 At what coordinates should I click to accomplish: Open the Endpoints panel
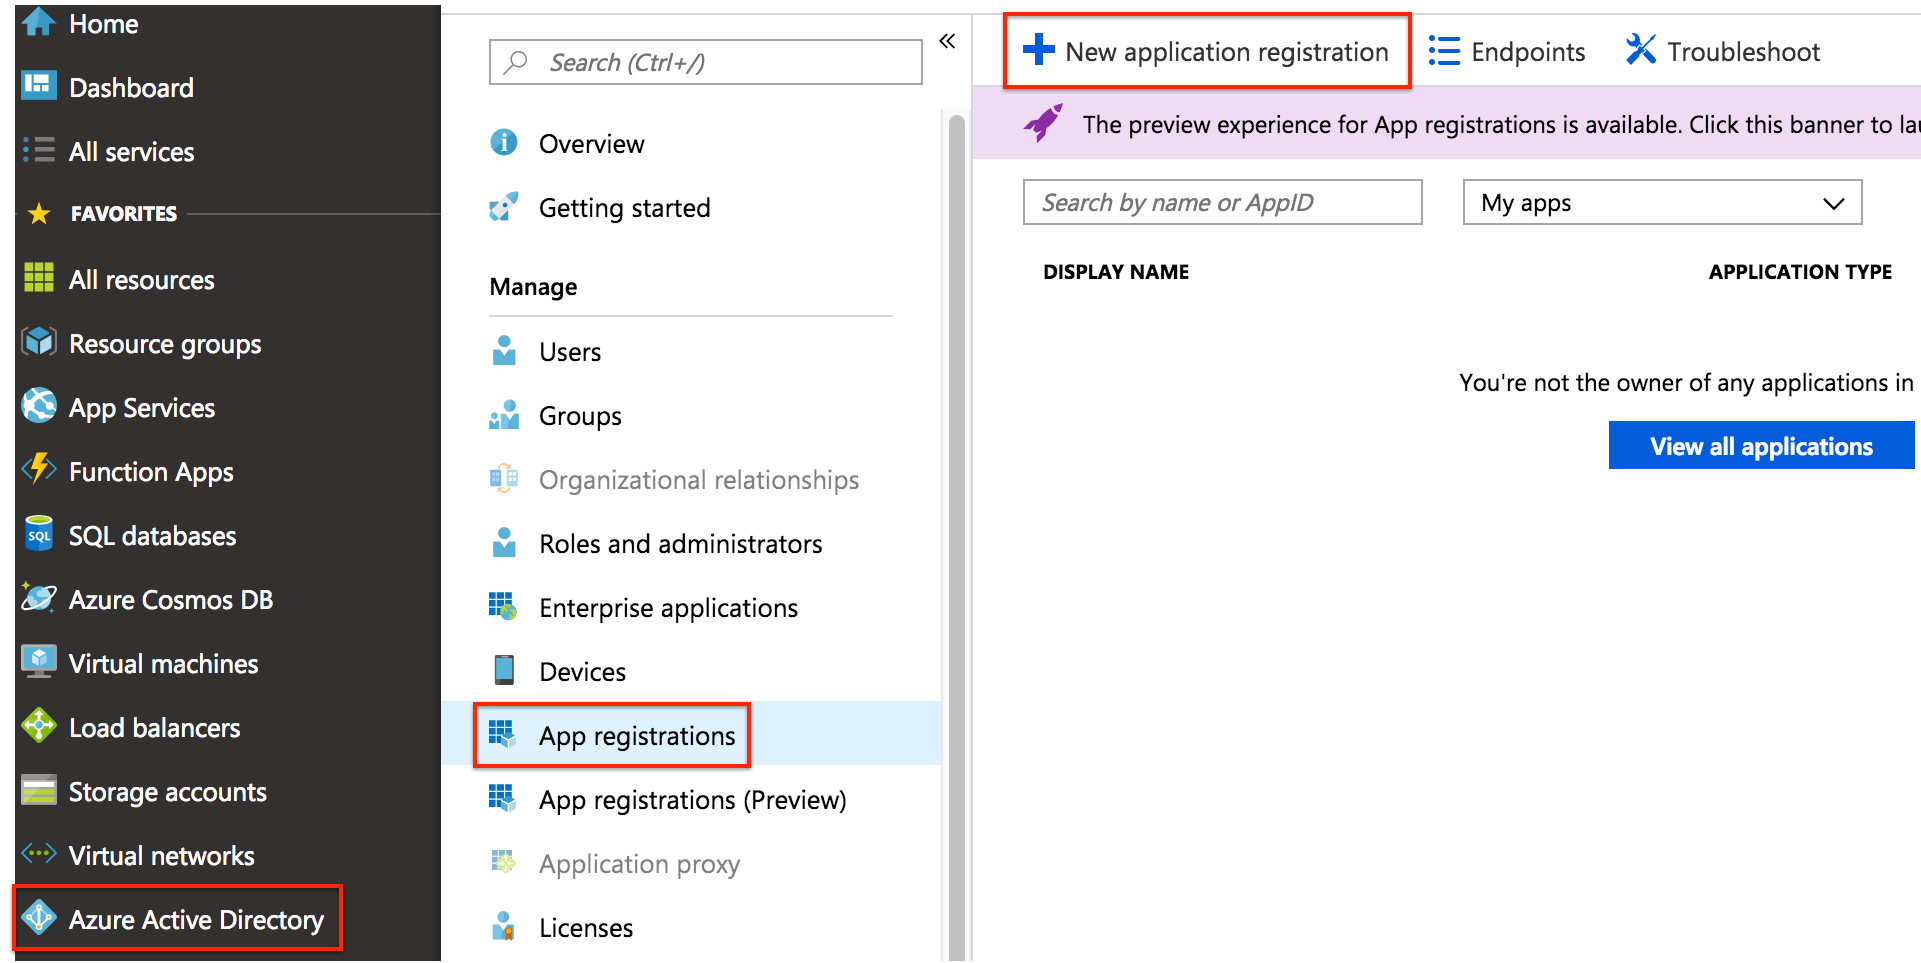point(1507,51)
